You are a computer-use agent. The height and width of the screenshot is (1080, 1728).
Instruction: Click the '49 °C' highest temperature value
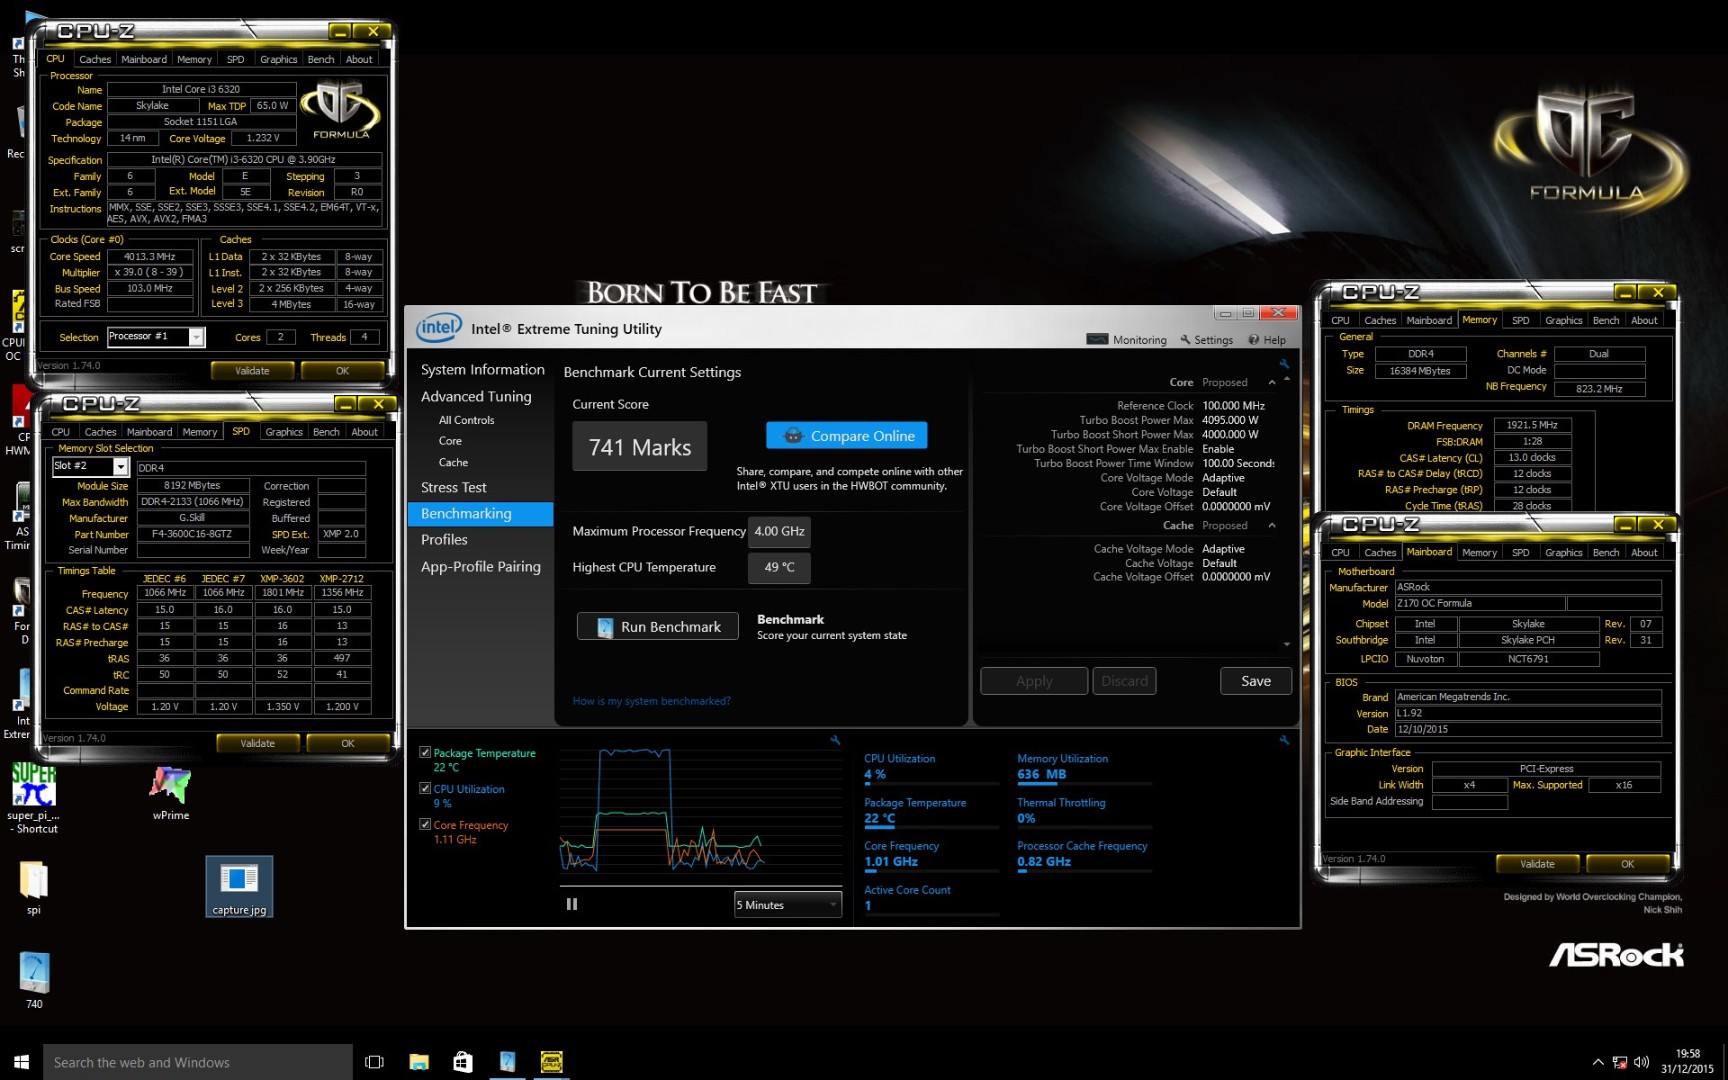779,567
